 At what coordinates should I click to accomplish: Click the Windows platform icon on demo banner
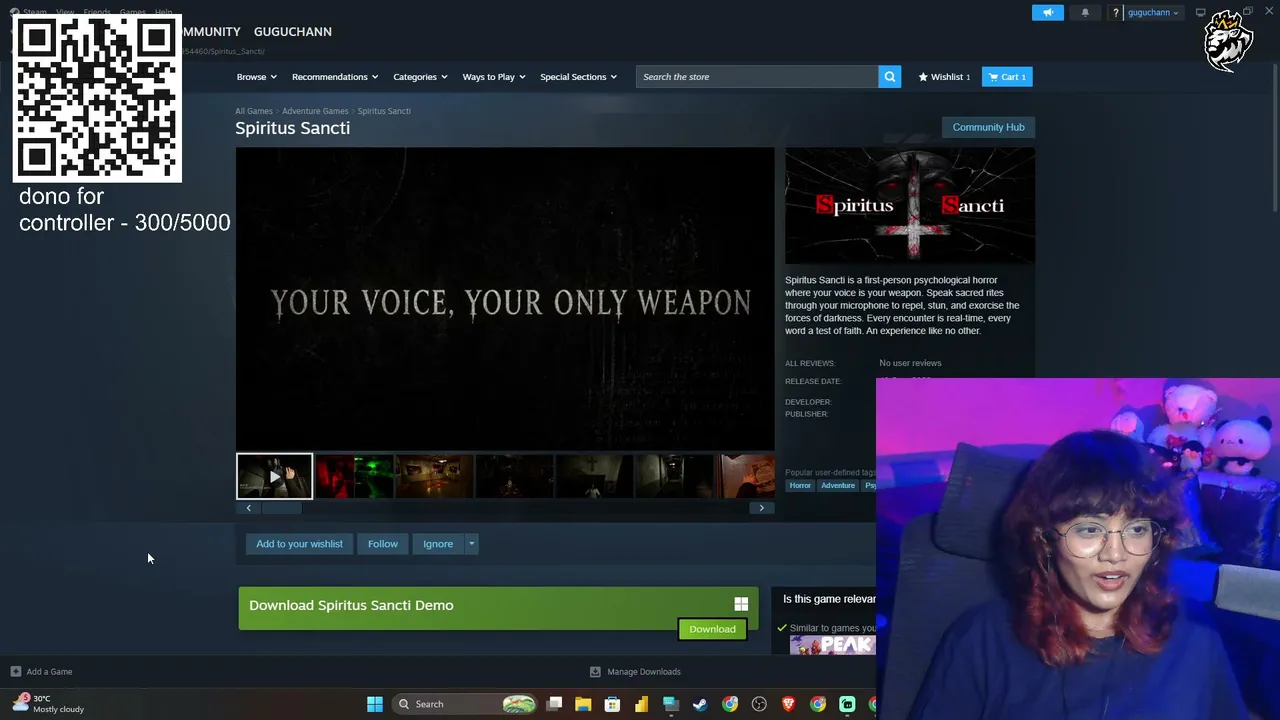[x=741, y=604]
